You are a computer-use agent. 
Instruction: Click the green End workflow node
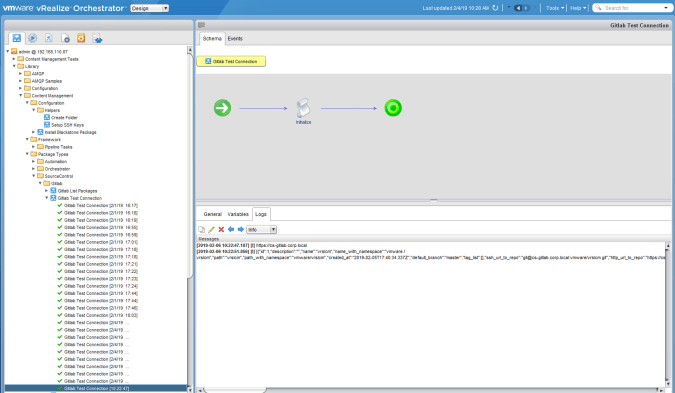[x=393, y=108]
